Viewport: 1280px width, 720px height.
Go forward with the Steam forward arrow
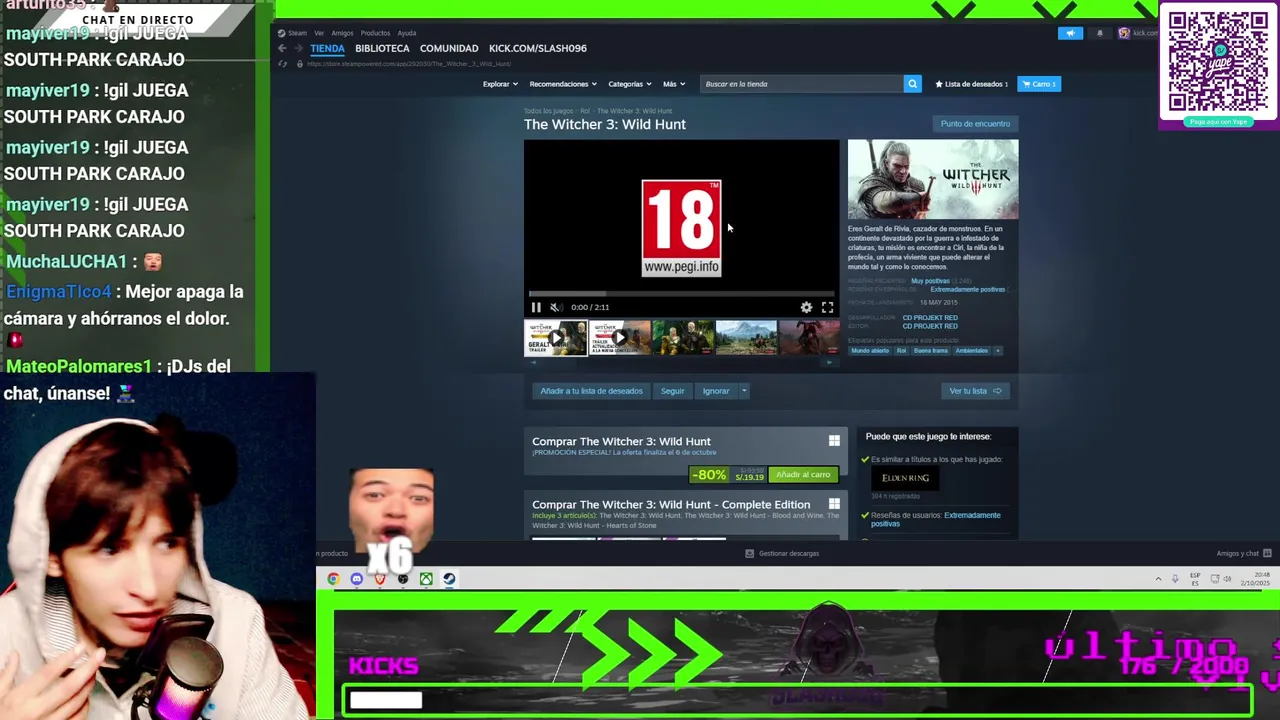coord(298,48)
